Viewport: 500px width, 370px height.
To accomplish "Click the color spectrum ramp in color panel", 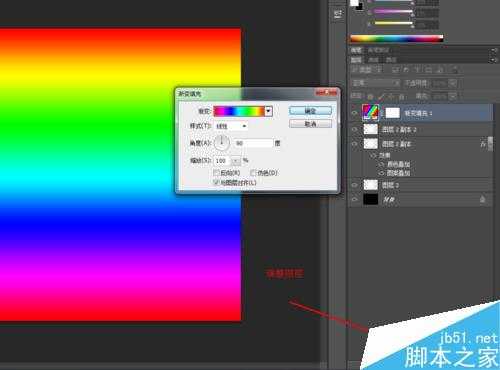I will pyautogui.click(x=397, y=38).
